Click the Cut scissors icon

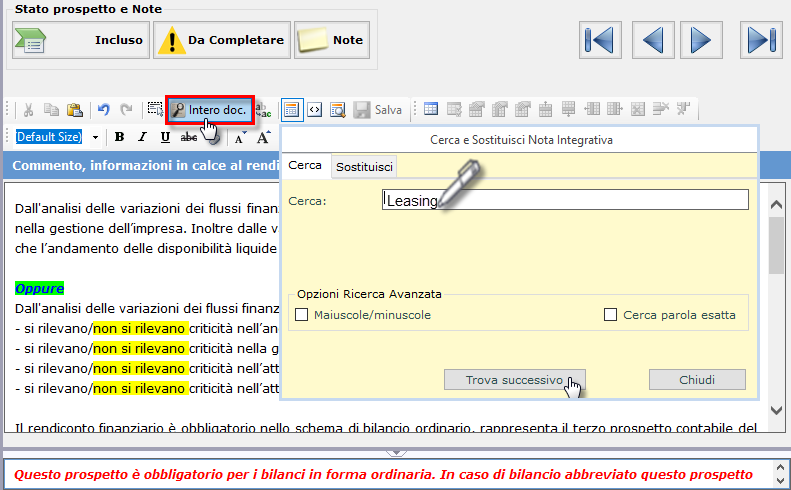click(28, 110)
